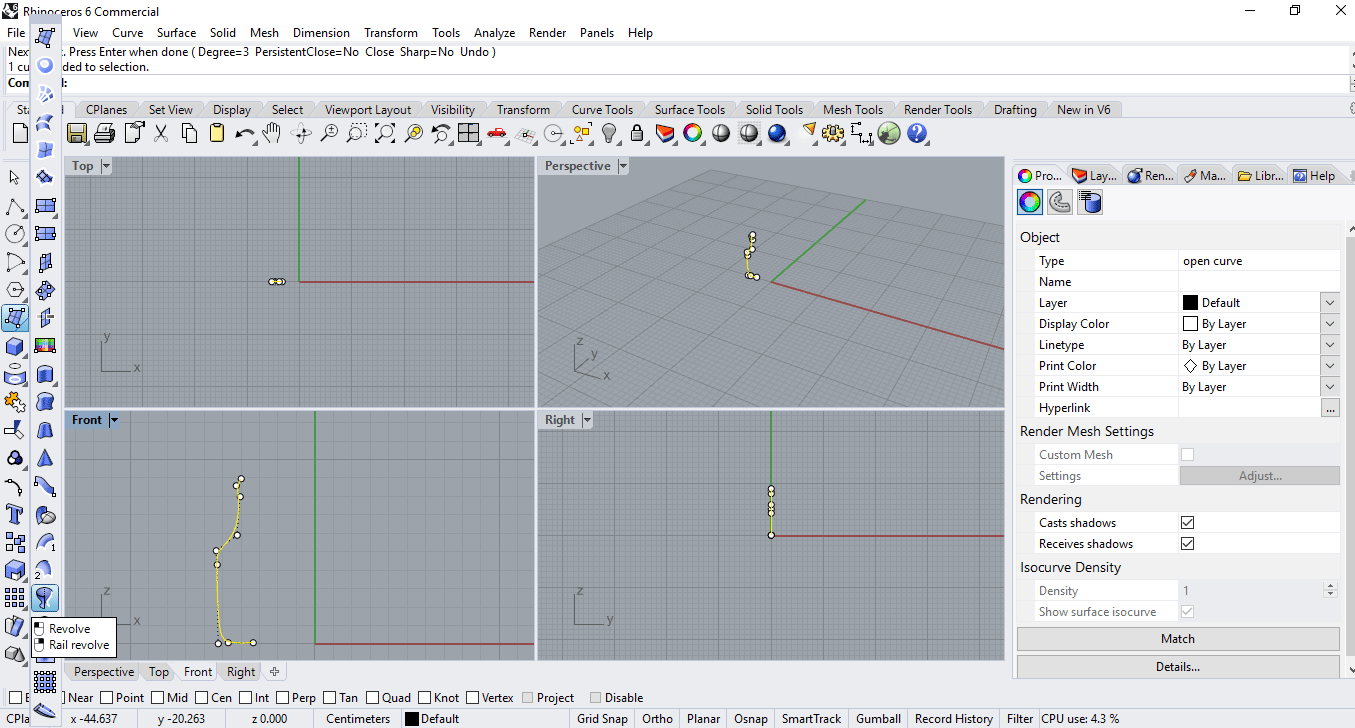Image resolution: width=1355 pixels, height=728 pixels.
Task: Open the Top viewport menu arrow
Action: pyautogui.click(x=106, y=166)
